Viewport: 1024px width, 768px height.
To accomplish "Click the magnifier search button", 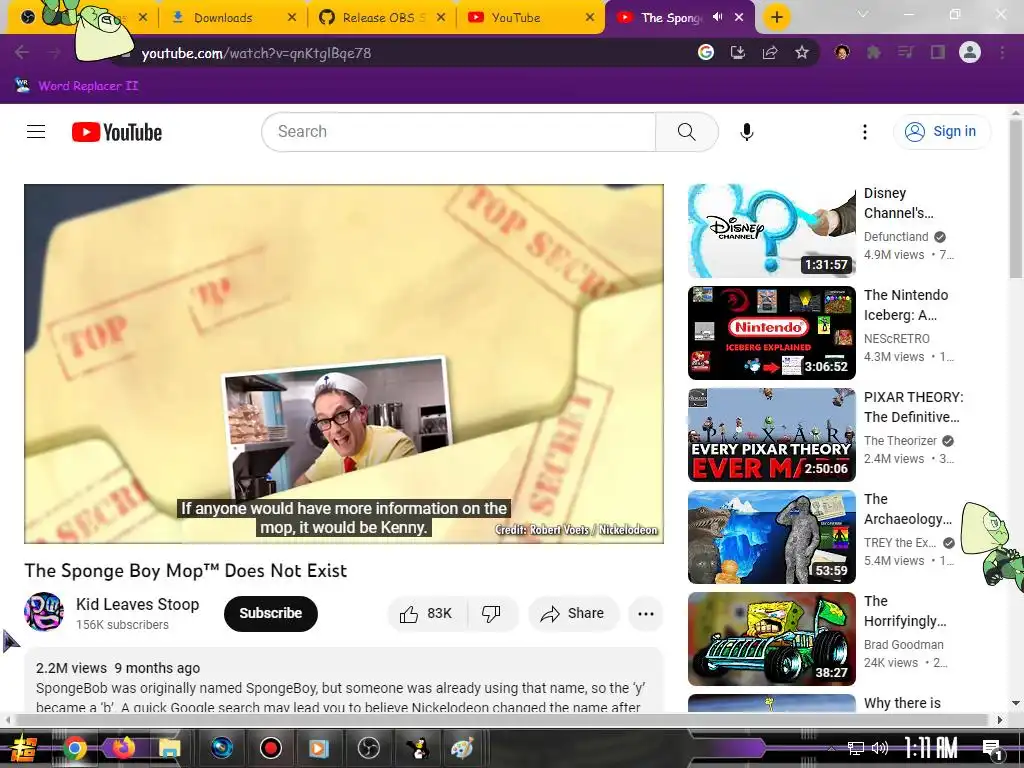I will click(686, 132).
